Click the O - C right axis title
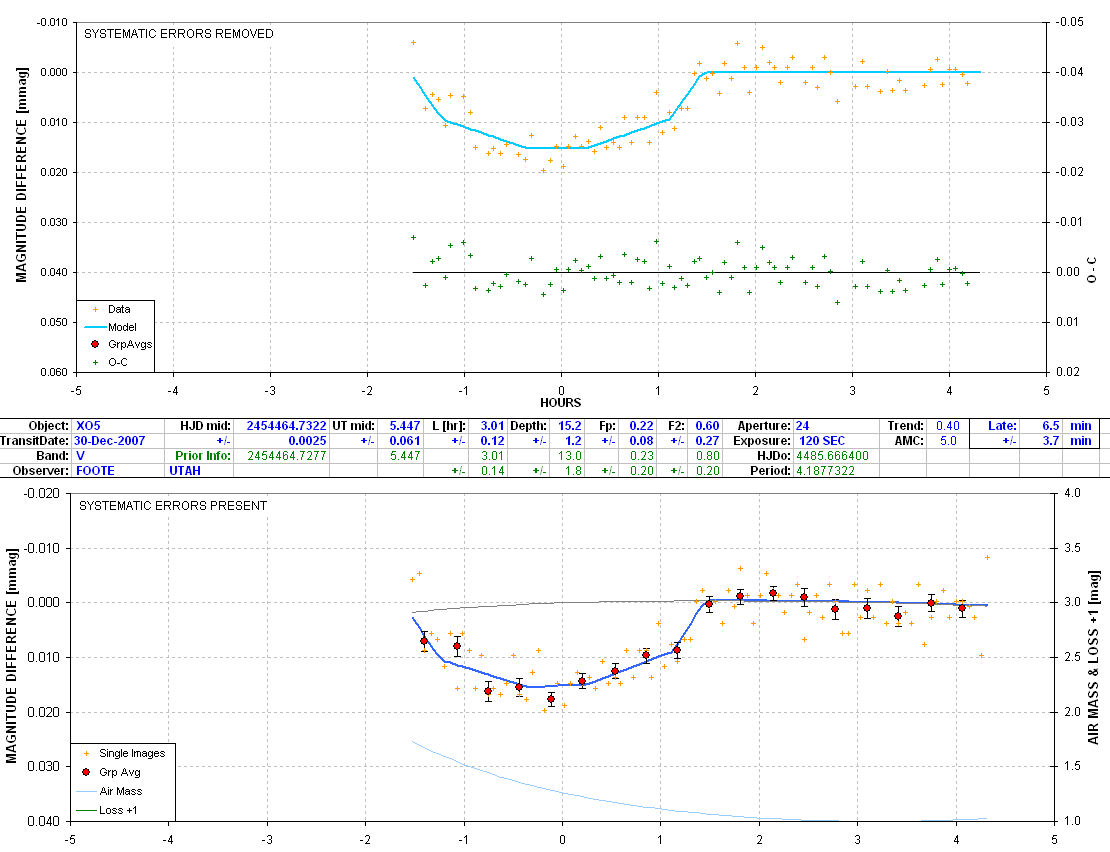This screenshot has width=1110, height=852. [1092, 270]
